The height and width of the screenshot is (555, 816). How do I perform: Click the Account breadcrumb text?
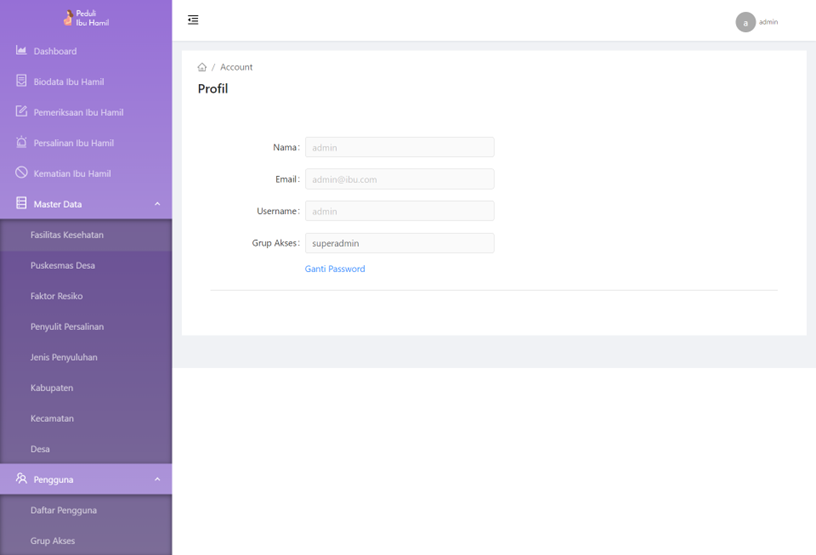tap(236, 67)
